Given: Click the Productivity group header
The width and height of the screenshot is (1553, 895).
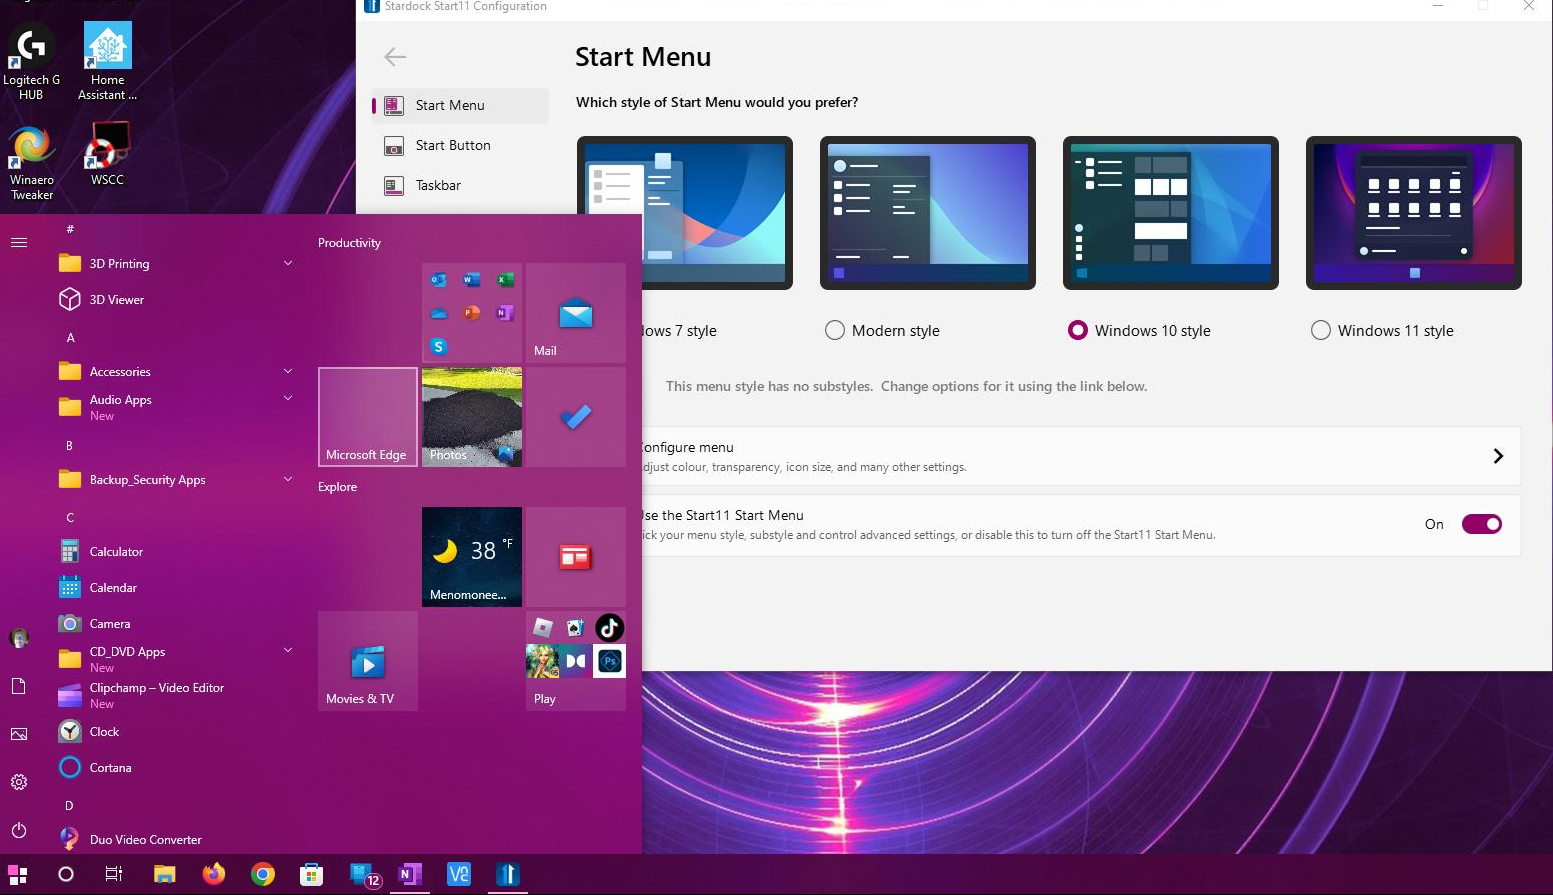Looking at the screenshot, I should pyautogui.click(x=349, y=243).
